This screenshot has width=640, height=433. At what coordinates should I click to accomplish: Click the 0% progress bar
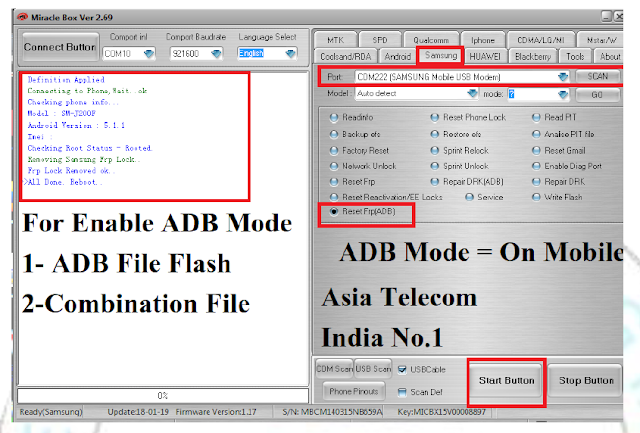[163, 395]
